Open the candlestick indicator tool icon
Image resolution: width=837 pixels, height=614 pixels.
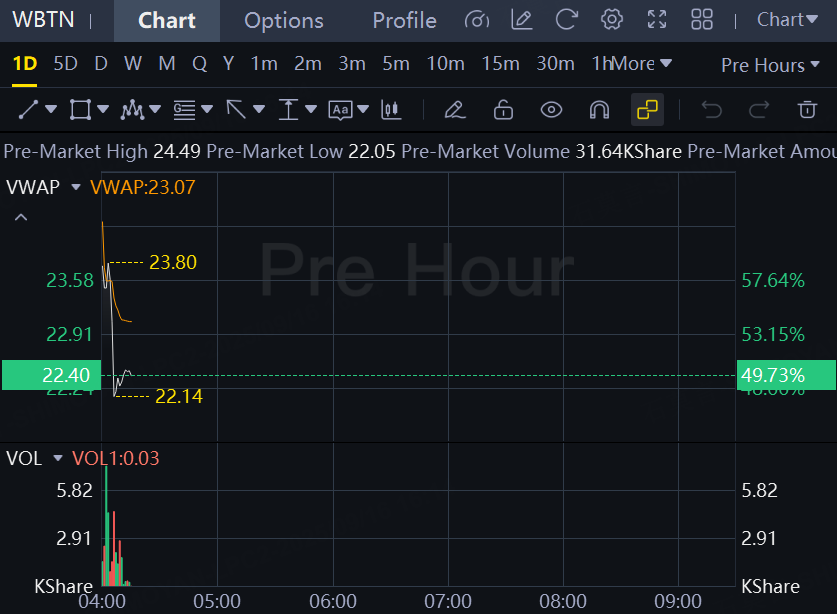pyautogui.click(x=391, y=110)
